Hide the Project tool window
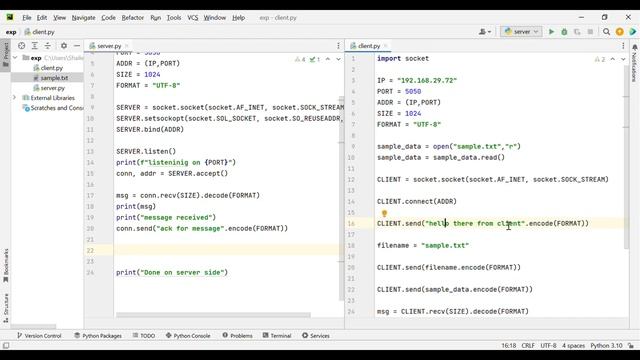Image resolution: width=640 pixels, height=360 pixels. [x=77, y=46]
